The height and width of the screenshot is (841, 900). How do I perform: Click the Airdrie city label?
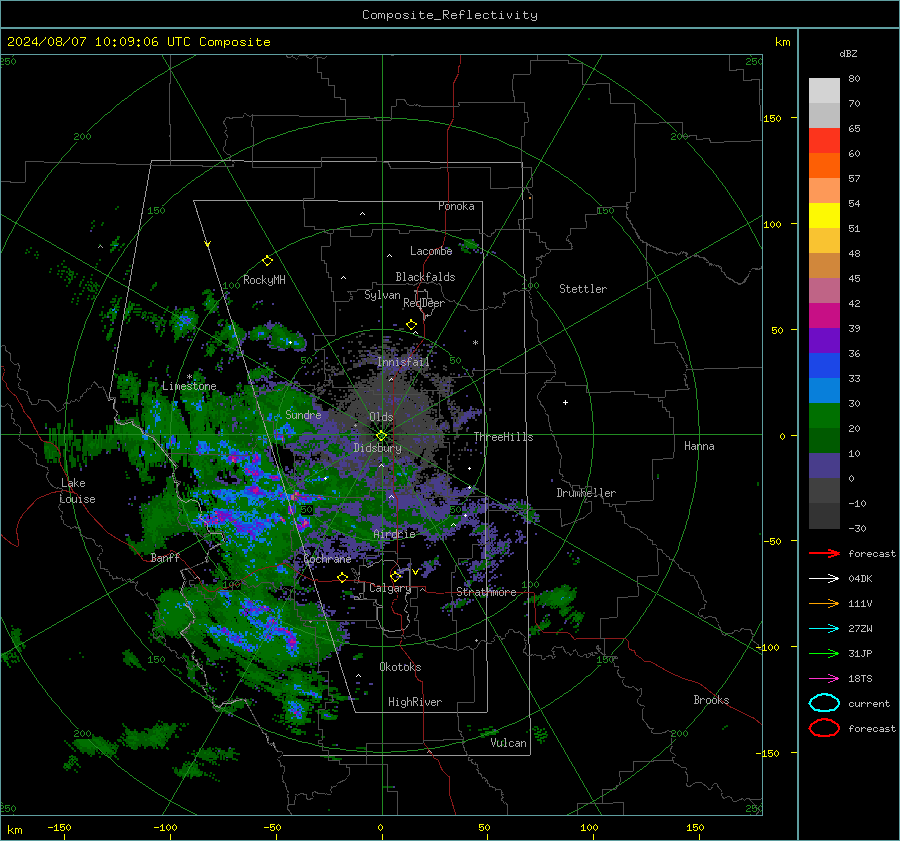[394, 534]
